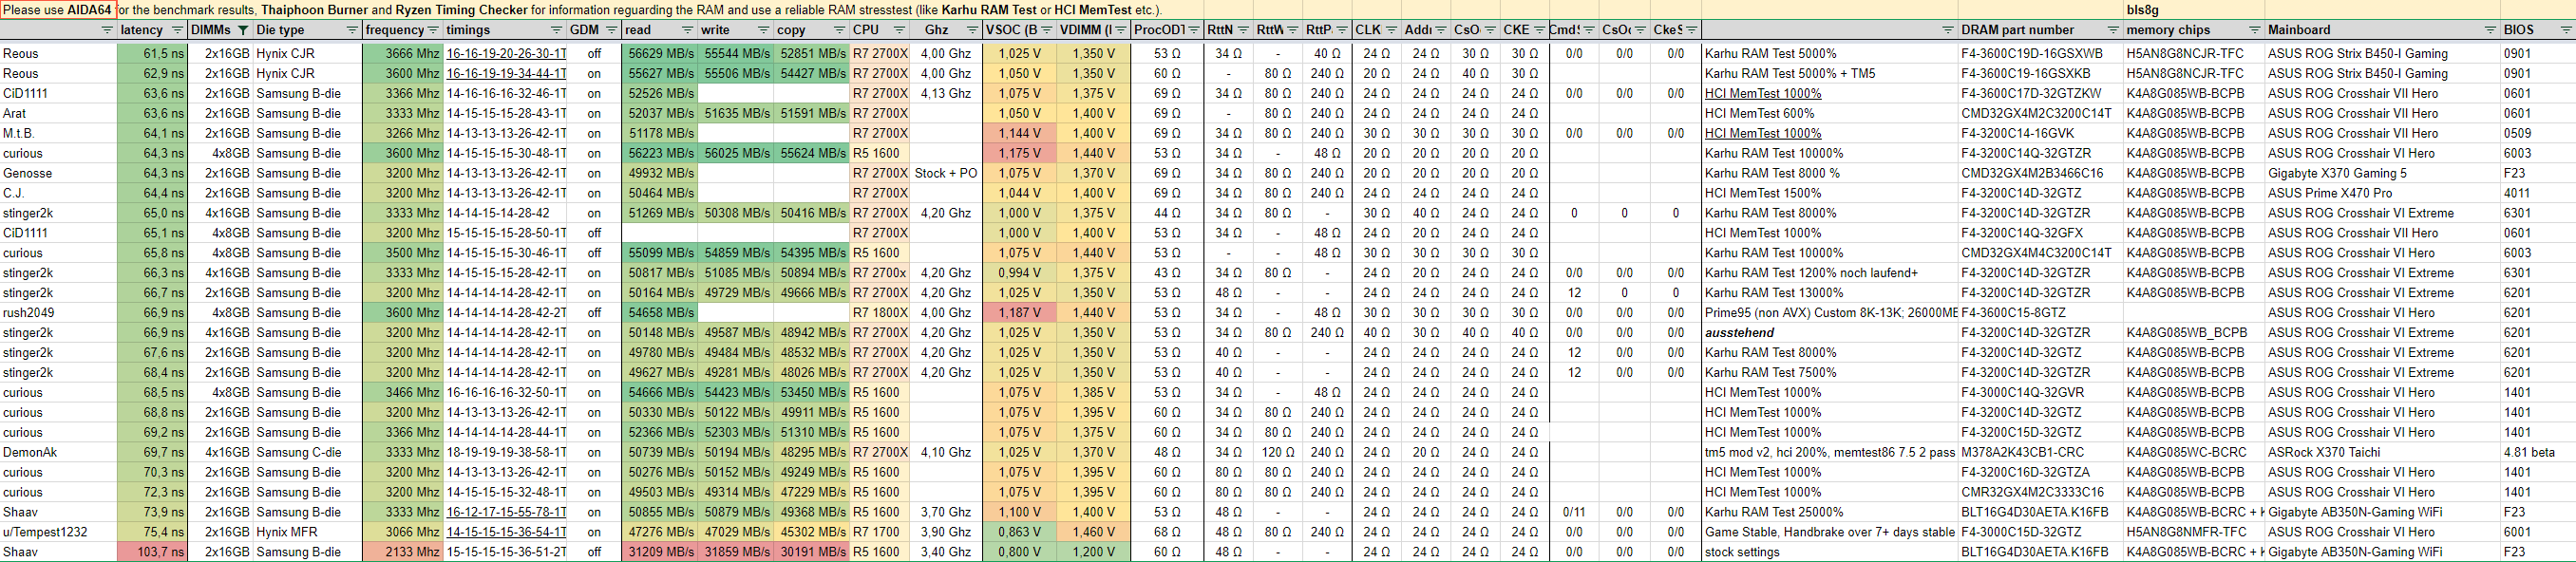The height and width of the screenshot is (562, 2576).
Task: Open the memory chips column filter
Action: (x=2254, y=30)
